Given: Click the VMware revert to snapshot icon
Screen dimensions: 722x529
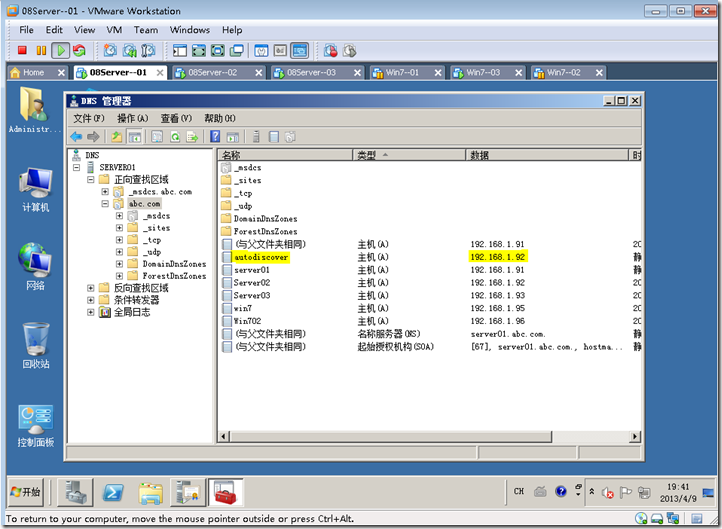Looking at the screenshot, I should point(129,50).
